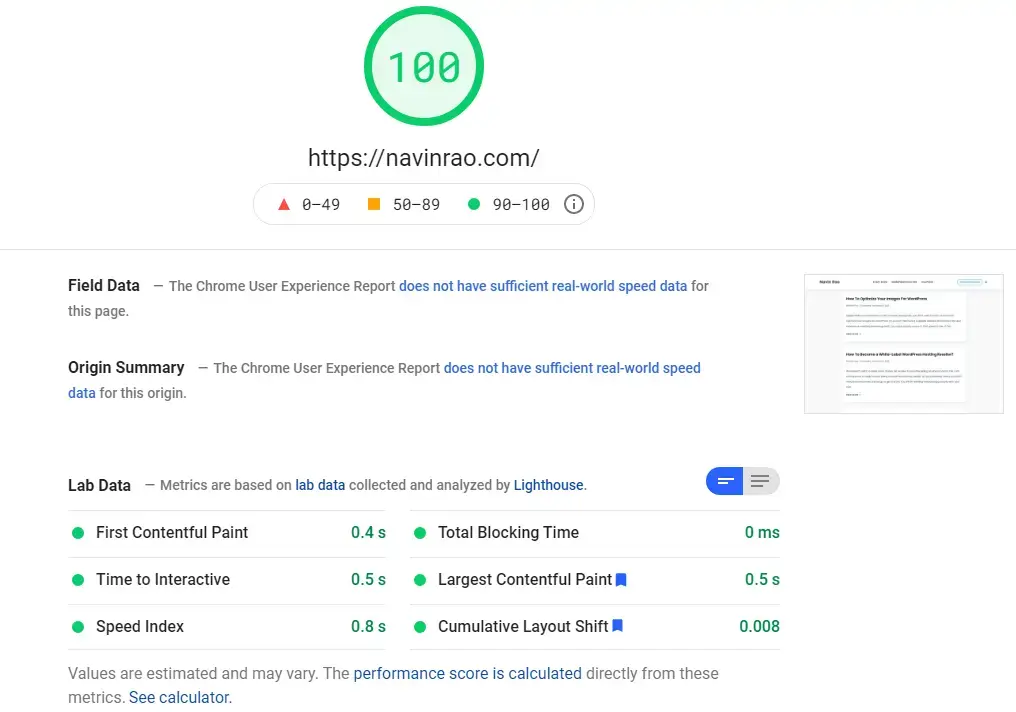Click the bookmark icon beside Largest Contentful Paint
Screen dimensions: 1016x712
[621, 580]
